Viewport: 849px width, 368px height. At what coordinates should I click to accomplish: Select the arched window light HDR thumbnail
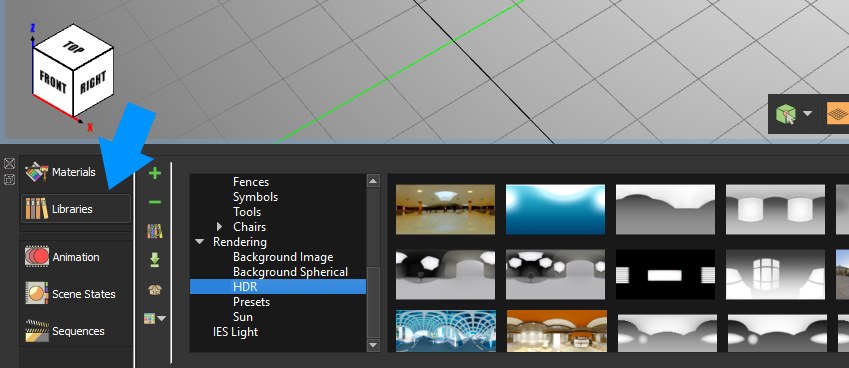pos(775,274)
